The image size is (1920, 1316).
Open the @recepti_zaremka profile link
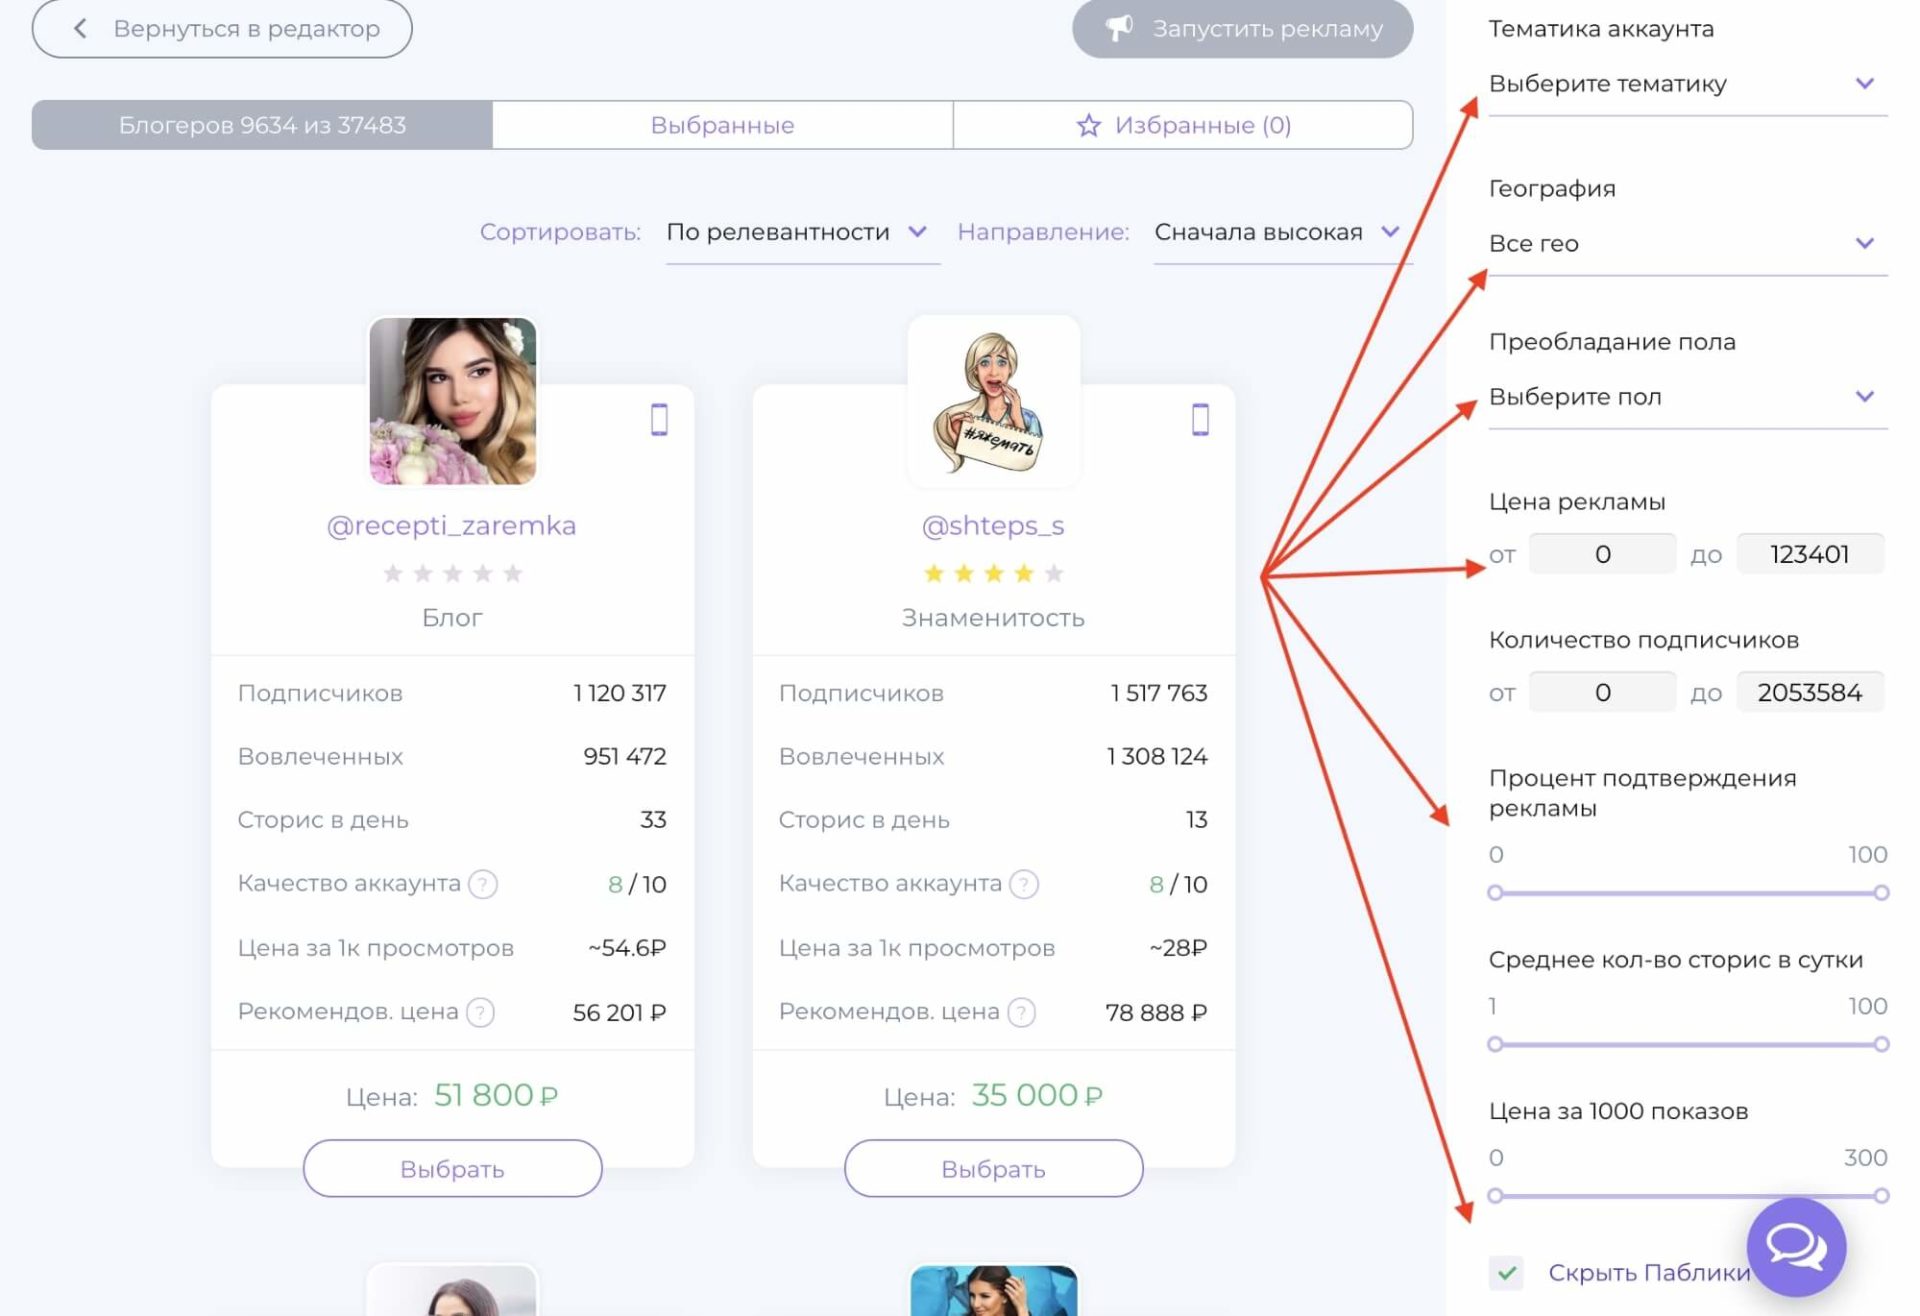click(451, 526)
